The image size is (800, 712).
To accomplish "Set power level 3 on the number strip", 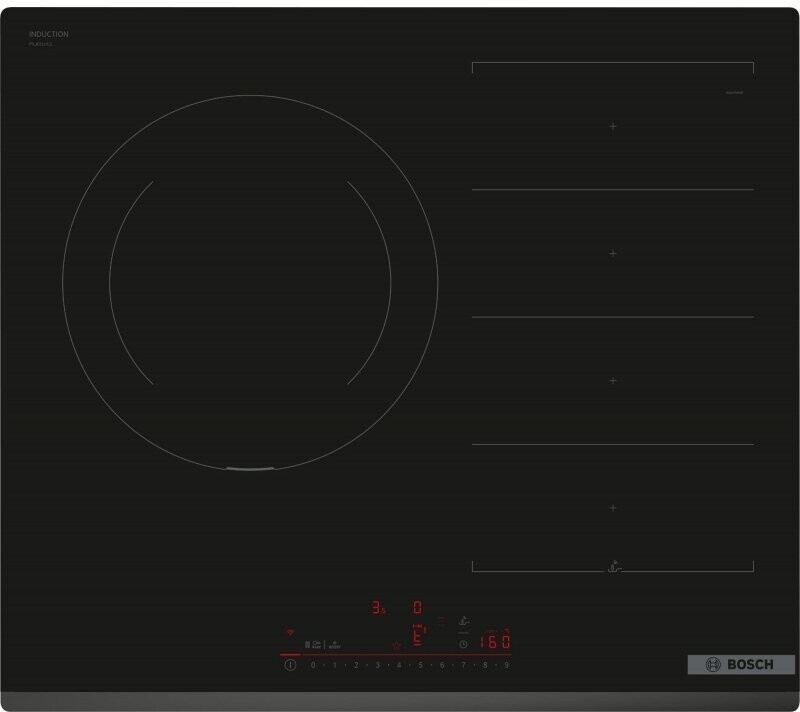I will point(377,664).
